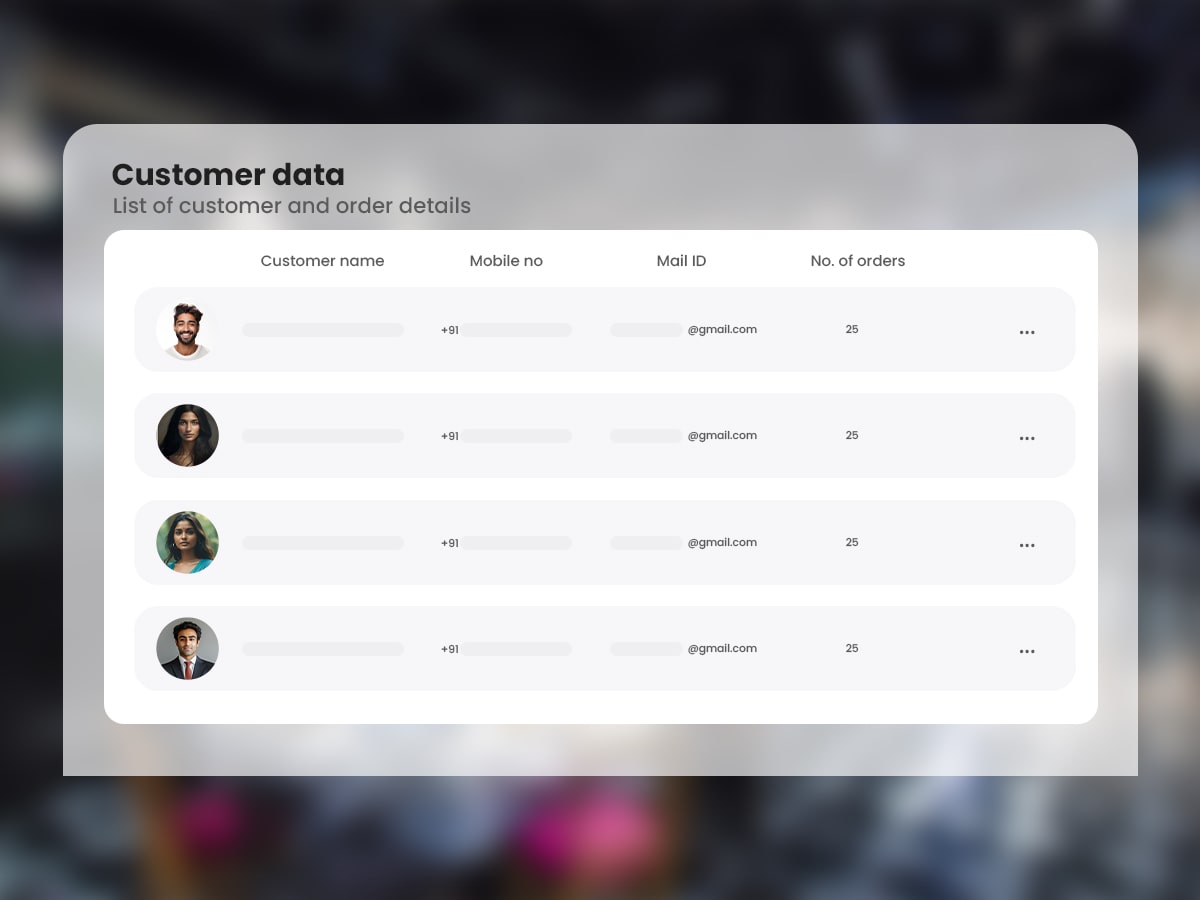
Task: Open the profile photo of the man in suit
Action: pyautogui.click(x=187, y=649)
